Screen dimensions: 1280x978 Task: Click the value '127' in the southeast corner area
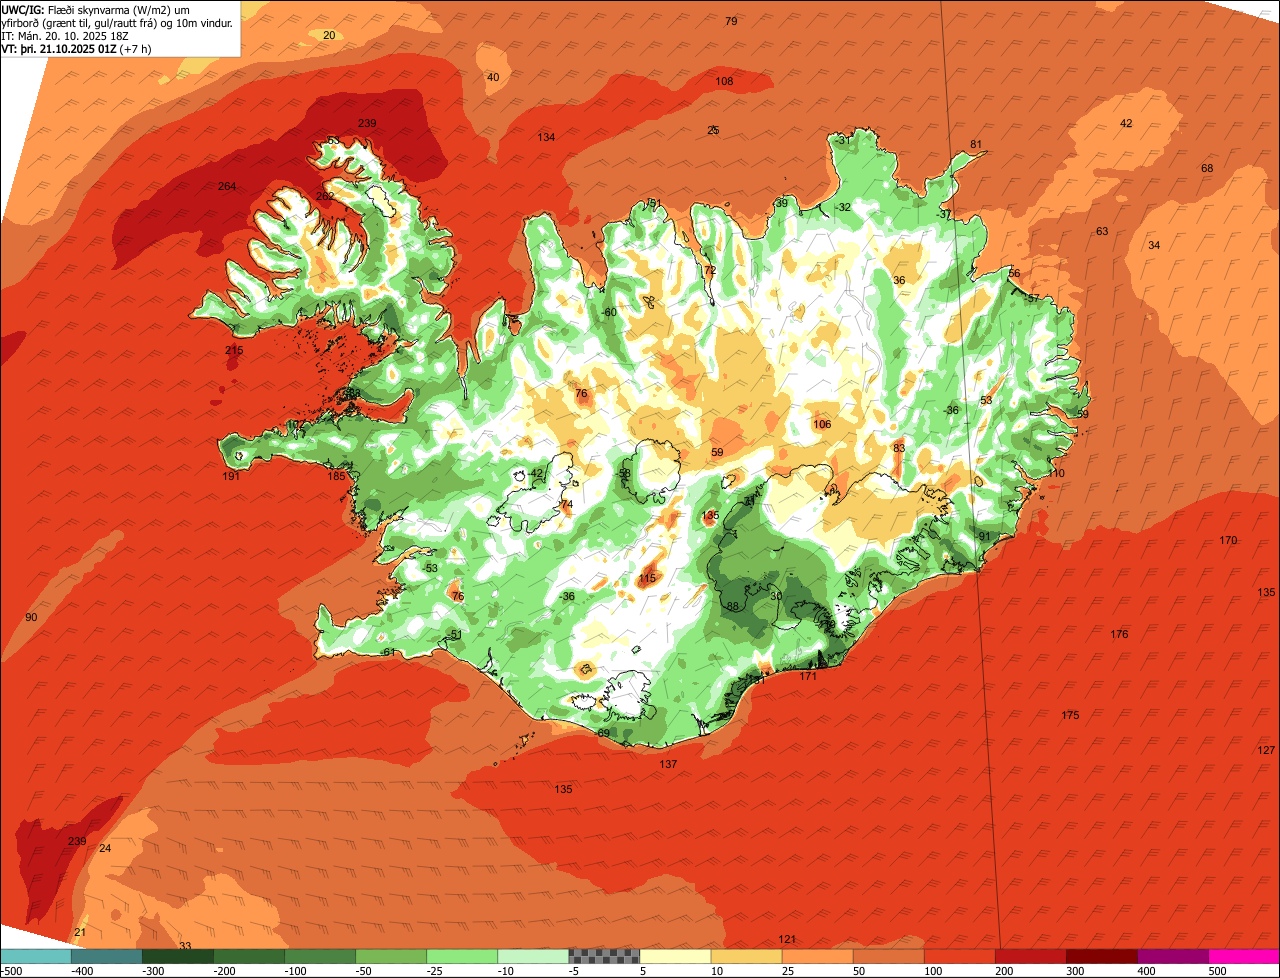coord(1266,751)
